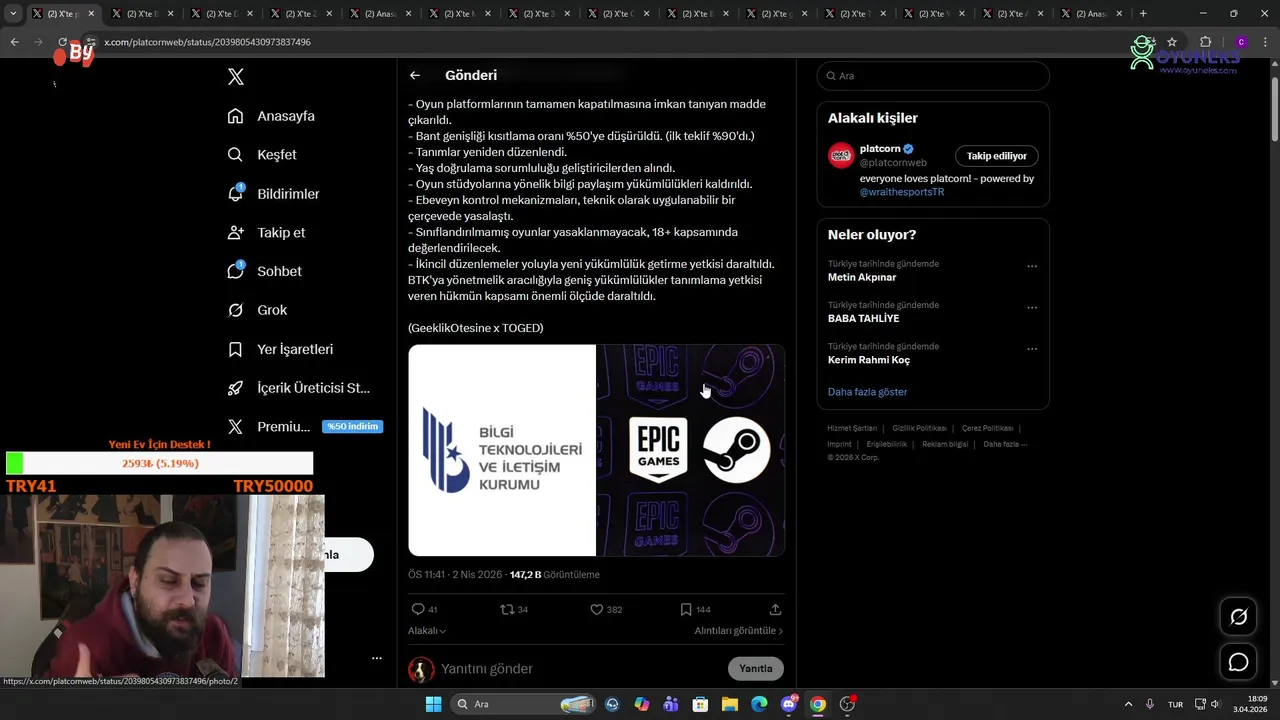Bookmark page with star icon
This screenshot has height=720, width=1280.
1172,42
